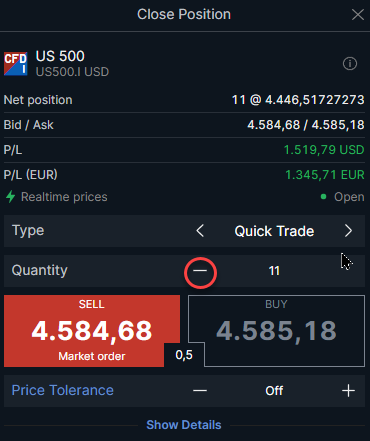Screen dimensions: 370x441
Task: Switch to previous order type
Action: 200,231
